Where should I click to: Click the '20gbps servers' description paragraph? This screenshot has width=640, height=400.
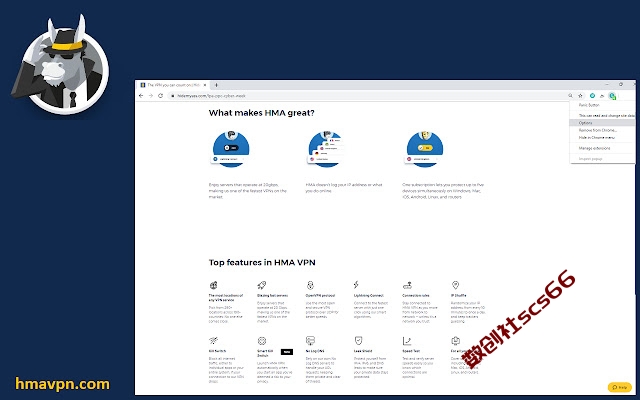coord(248,191)
